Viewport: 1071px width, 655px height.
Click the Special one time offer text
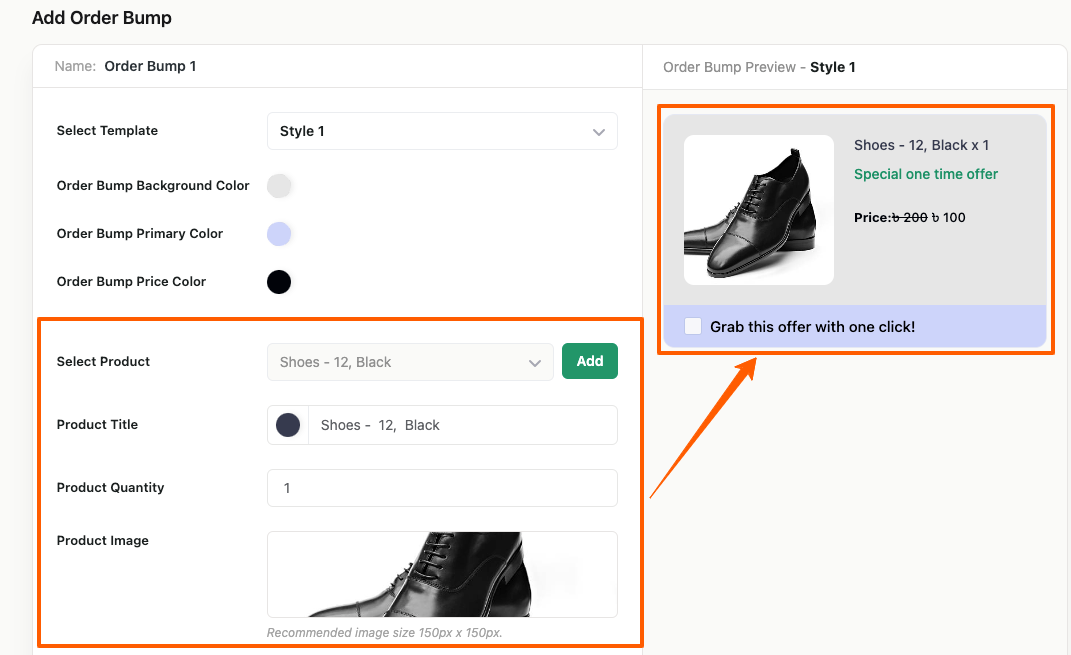point(925,174)
